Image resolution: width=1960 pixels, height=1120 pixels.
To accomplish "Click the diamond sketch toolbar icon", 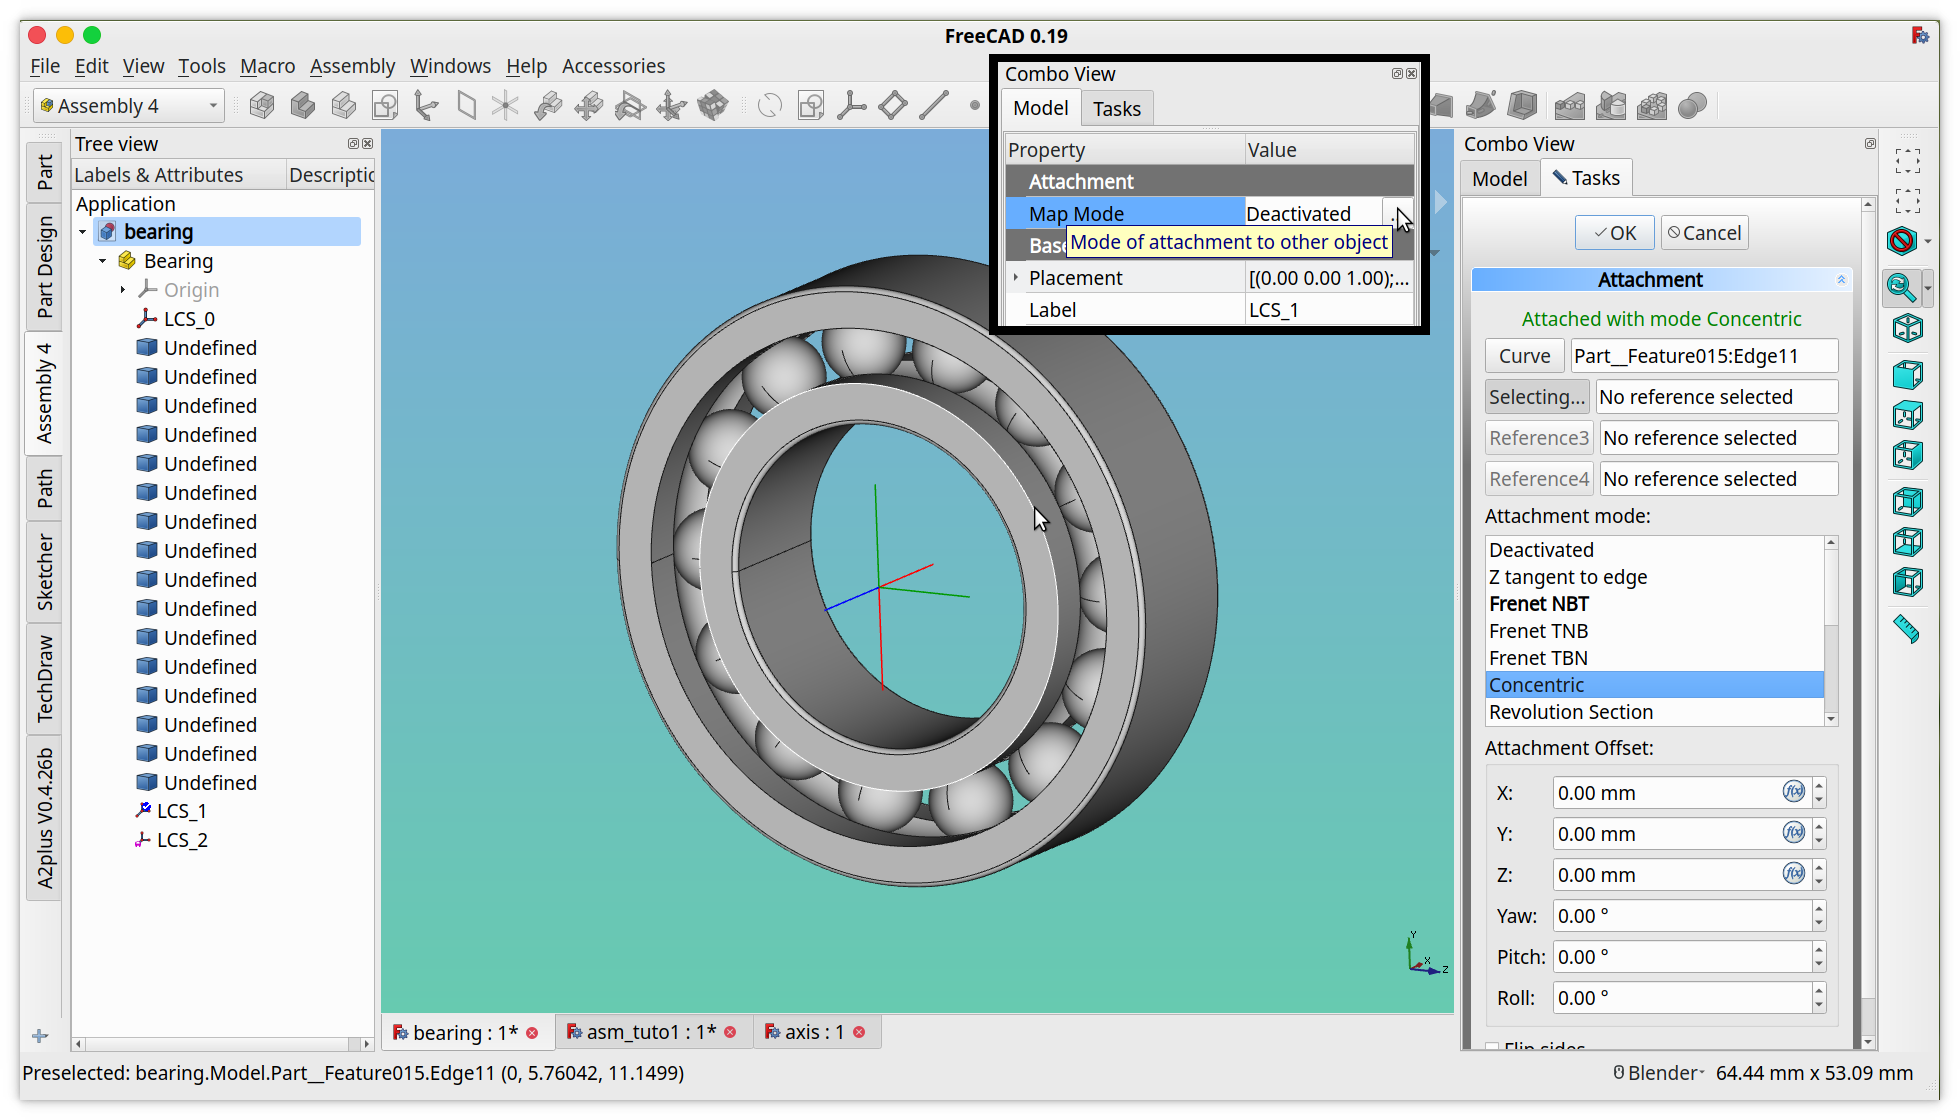I will 893,105.
